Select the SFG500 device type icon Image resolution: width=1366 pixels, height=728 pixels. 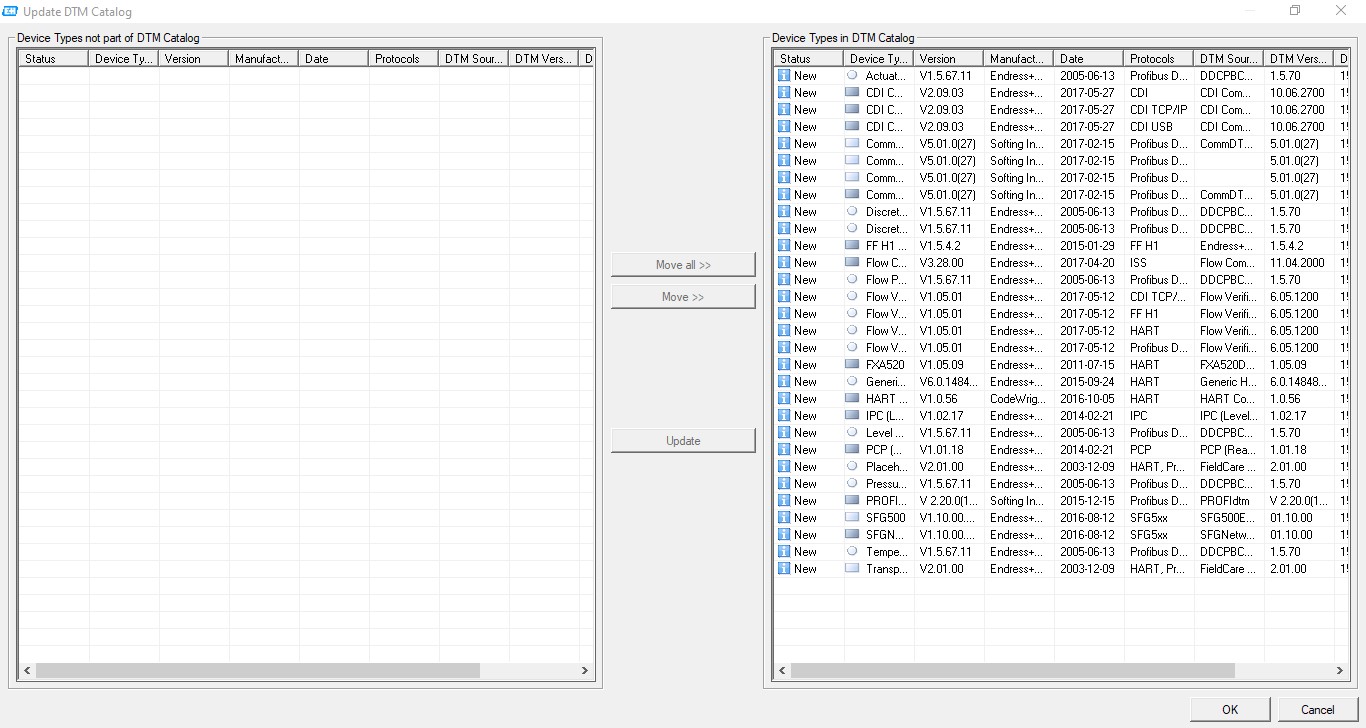point(852,517)
